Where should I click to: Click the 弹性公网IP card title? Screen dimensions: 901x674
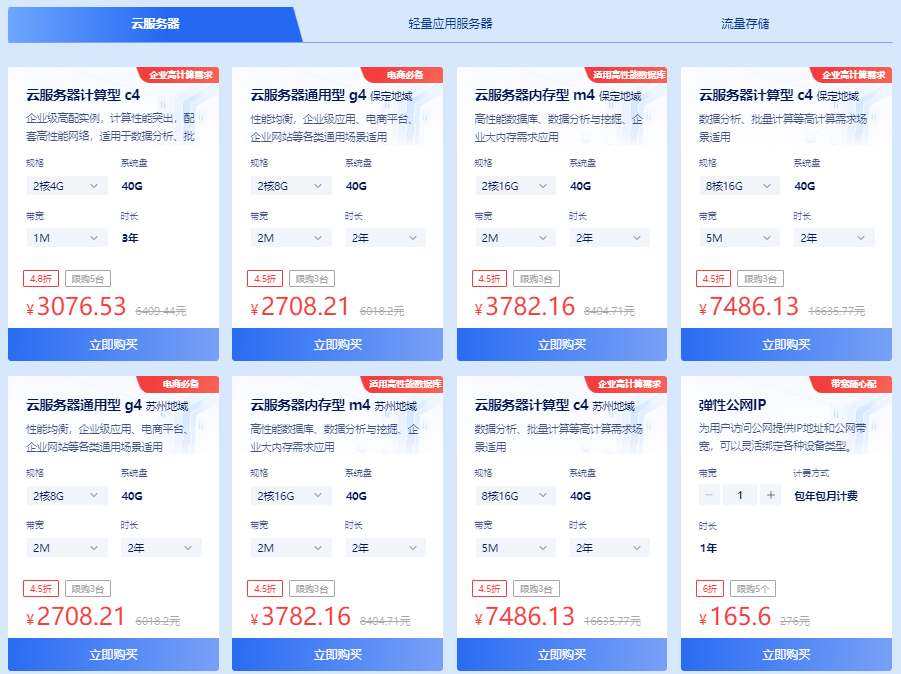coord(732,405)
